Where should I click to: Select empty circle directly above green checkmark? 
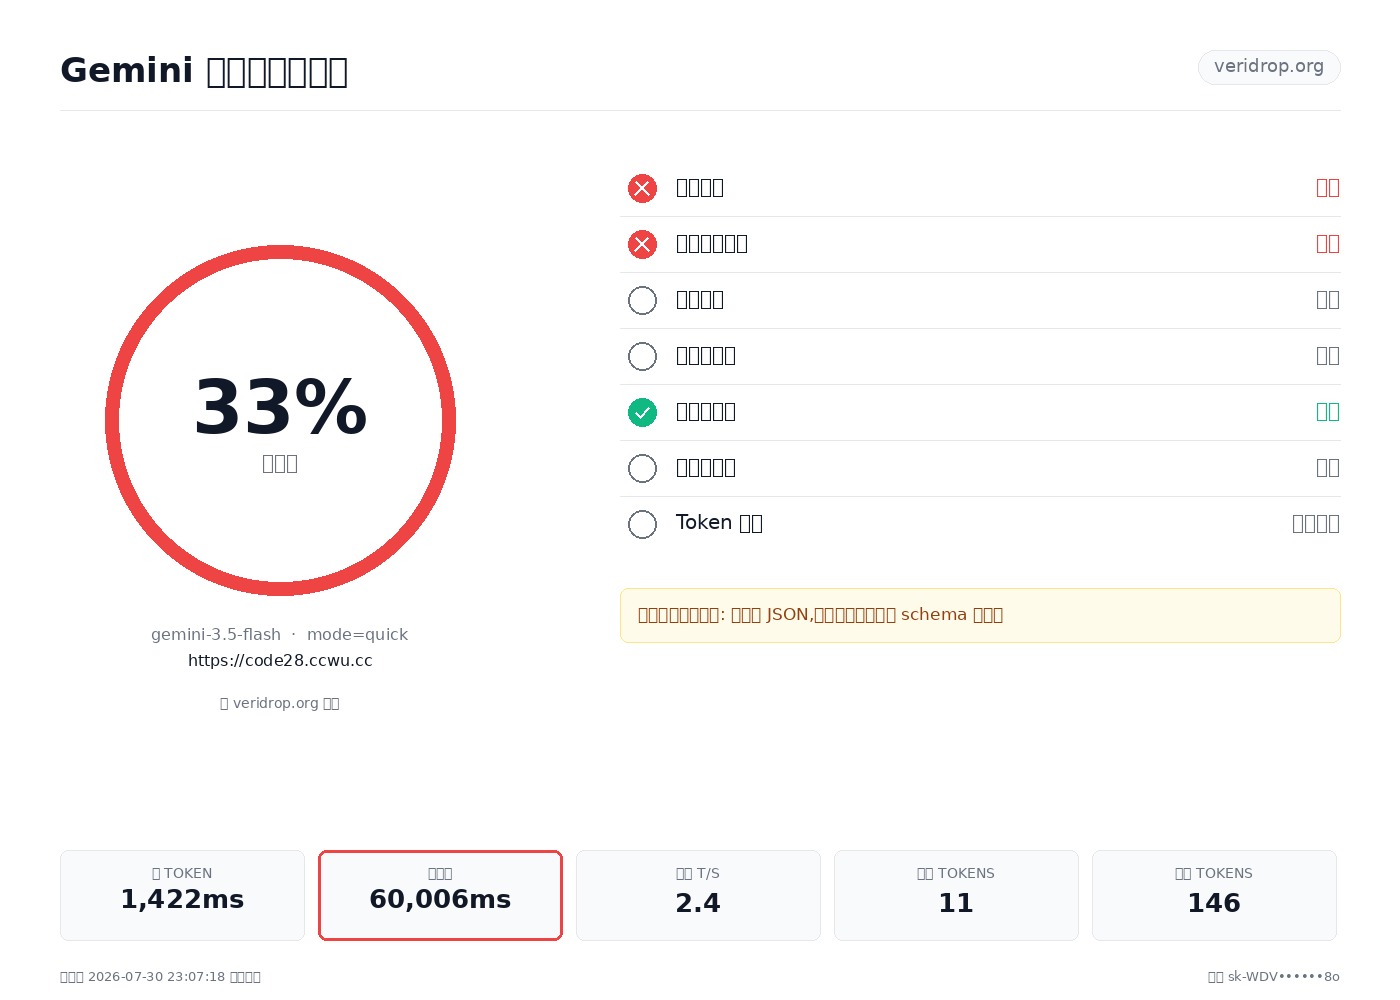pos(642,356)
